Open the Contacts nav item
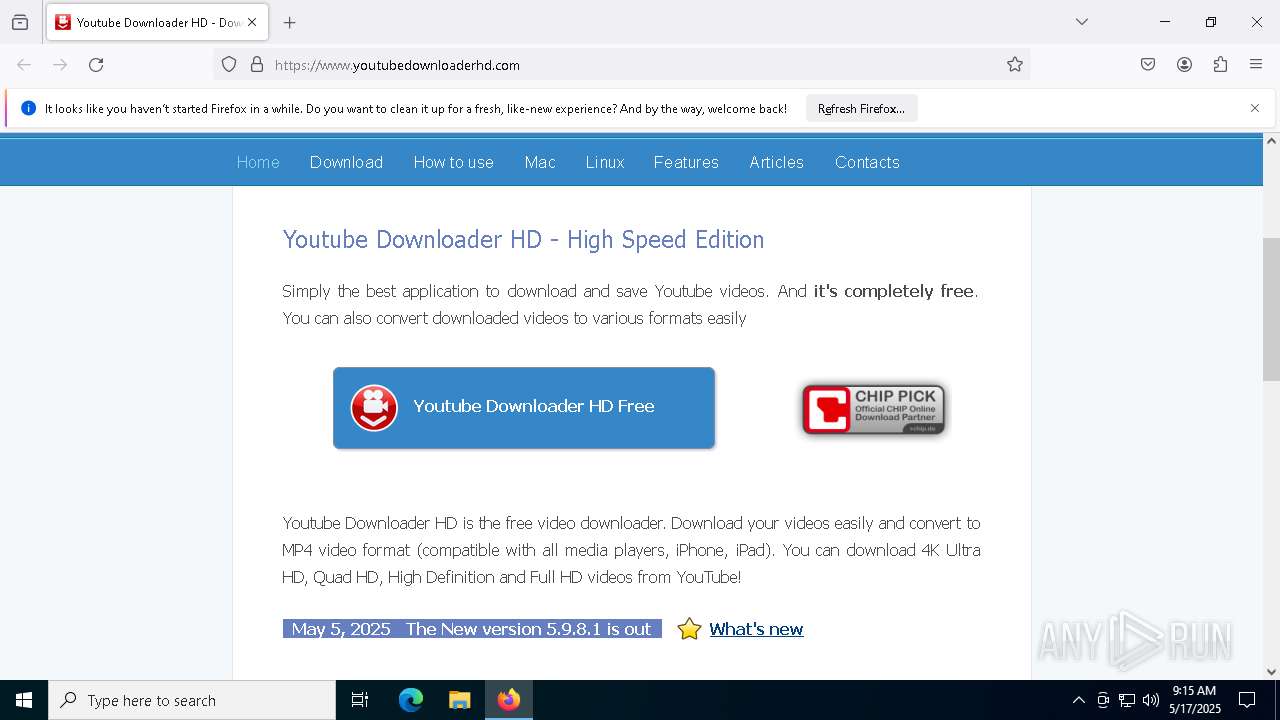 pyautogui.click(x=867, y=162)
